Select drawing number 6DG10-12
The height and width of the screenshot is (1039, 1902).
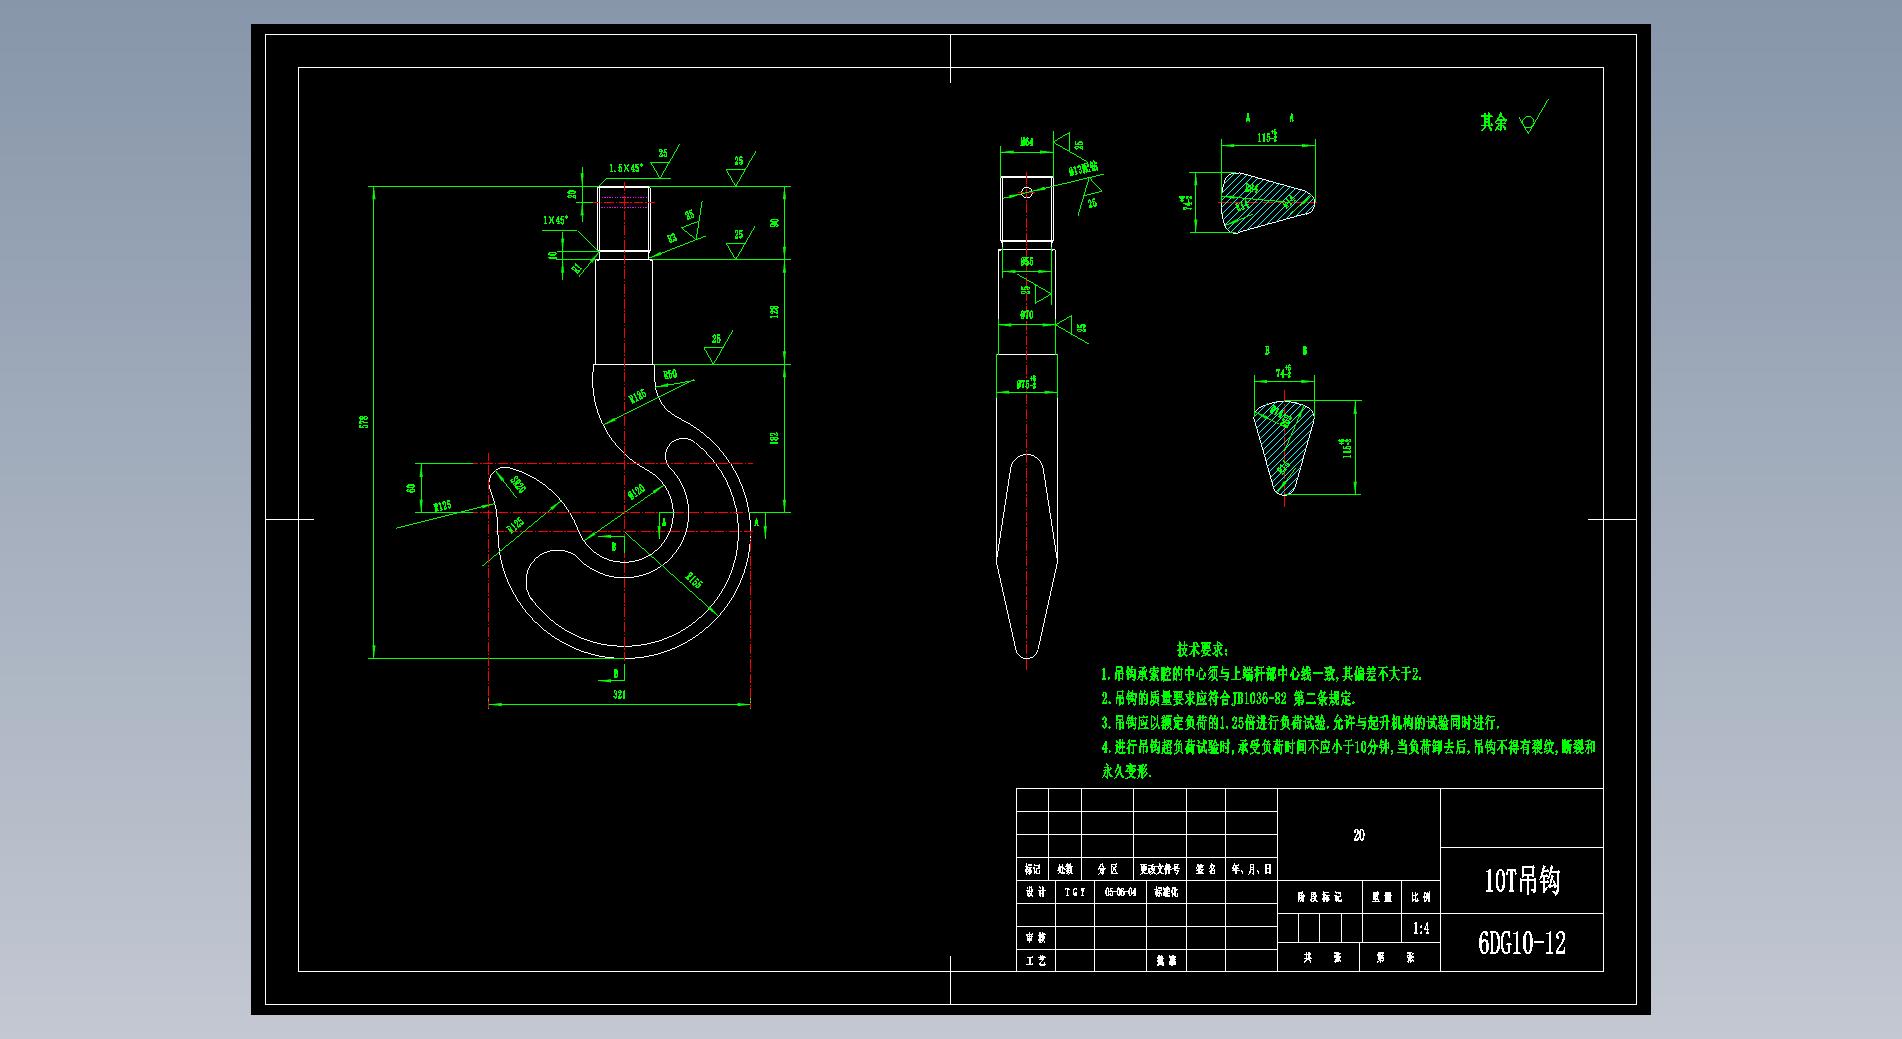(x=1521, y=943)
